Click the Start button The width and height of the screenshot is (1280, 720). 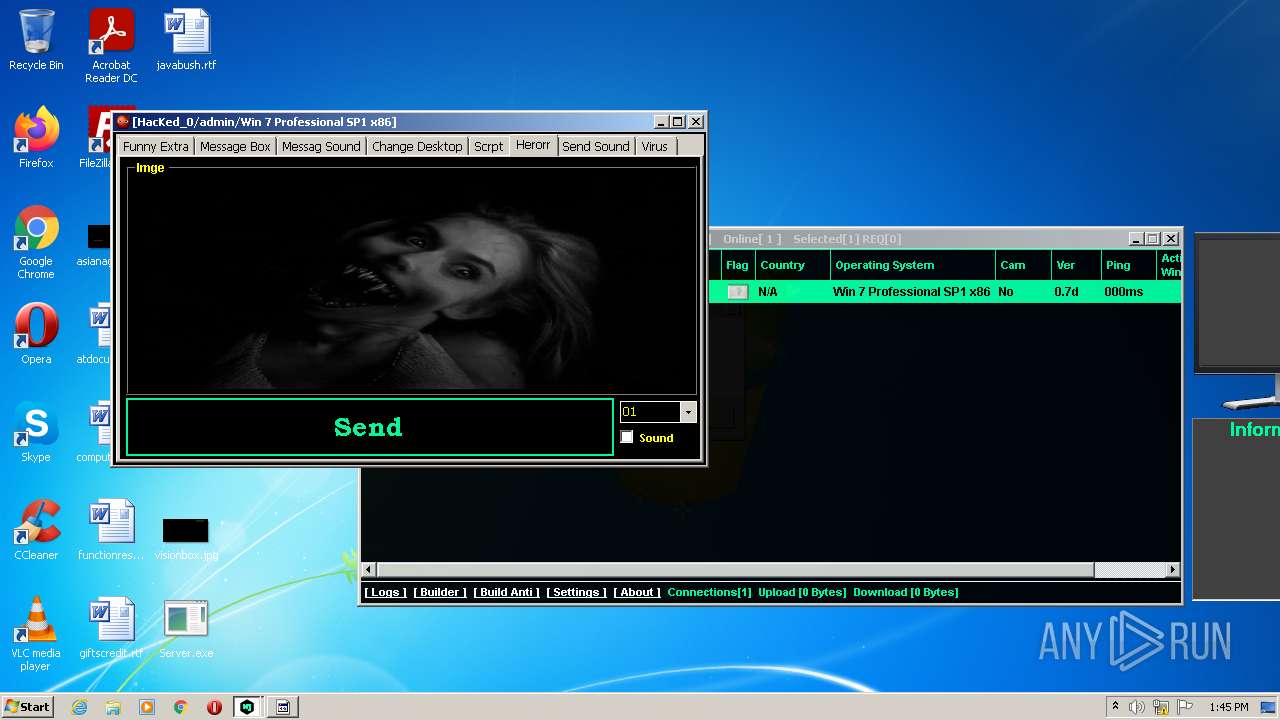coord(27,706)
